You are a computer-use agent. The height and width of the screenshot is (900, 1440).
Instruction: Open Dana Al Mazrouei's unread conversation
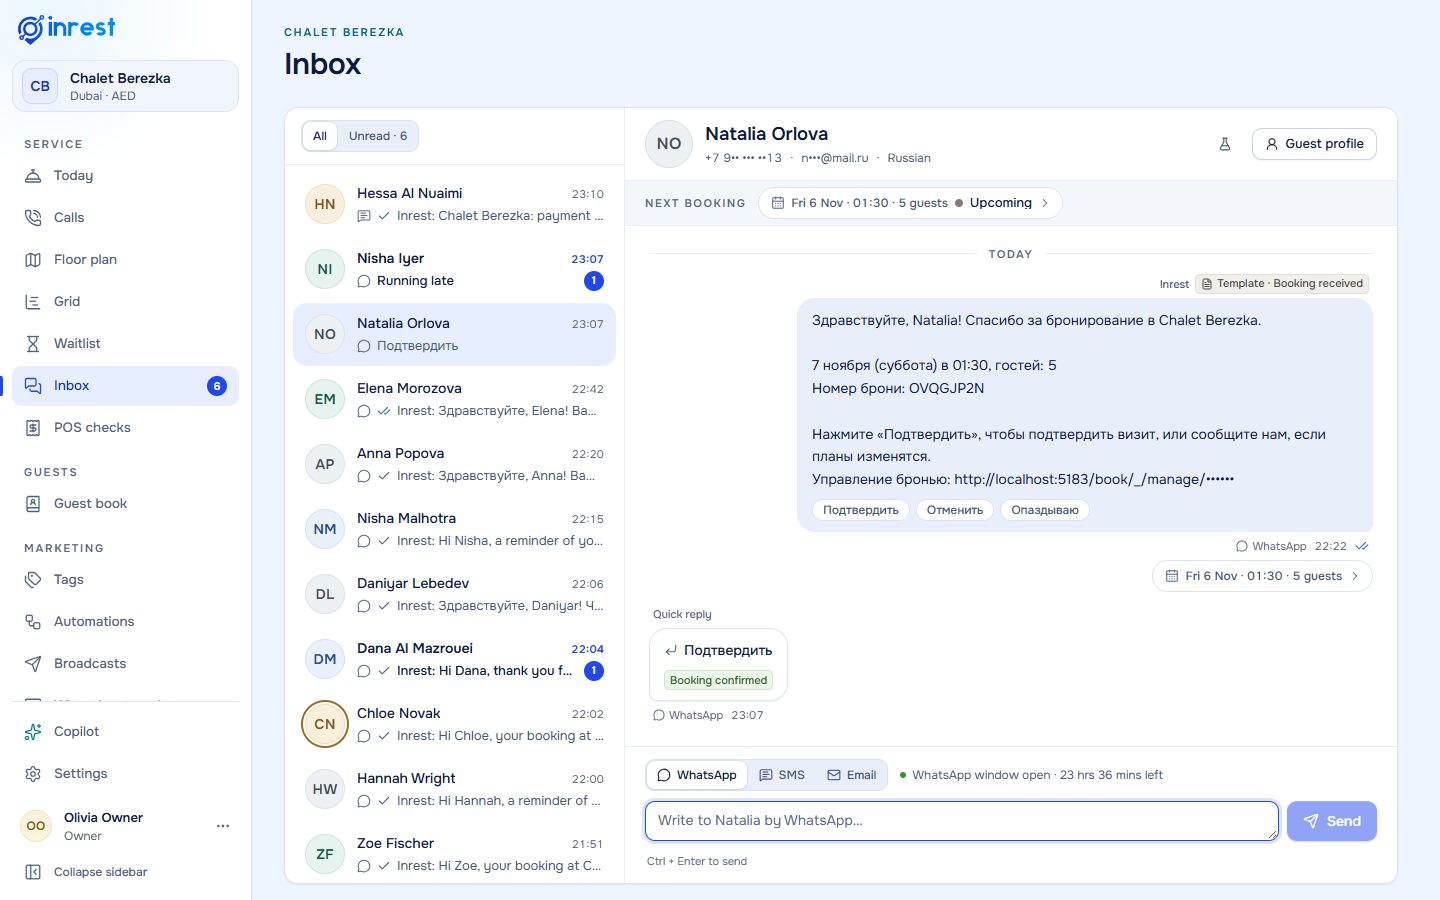tap(454, 659)
